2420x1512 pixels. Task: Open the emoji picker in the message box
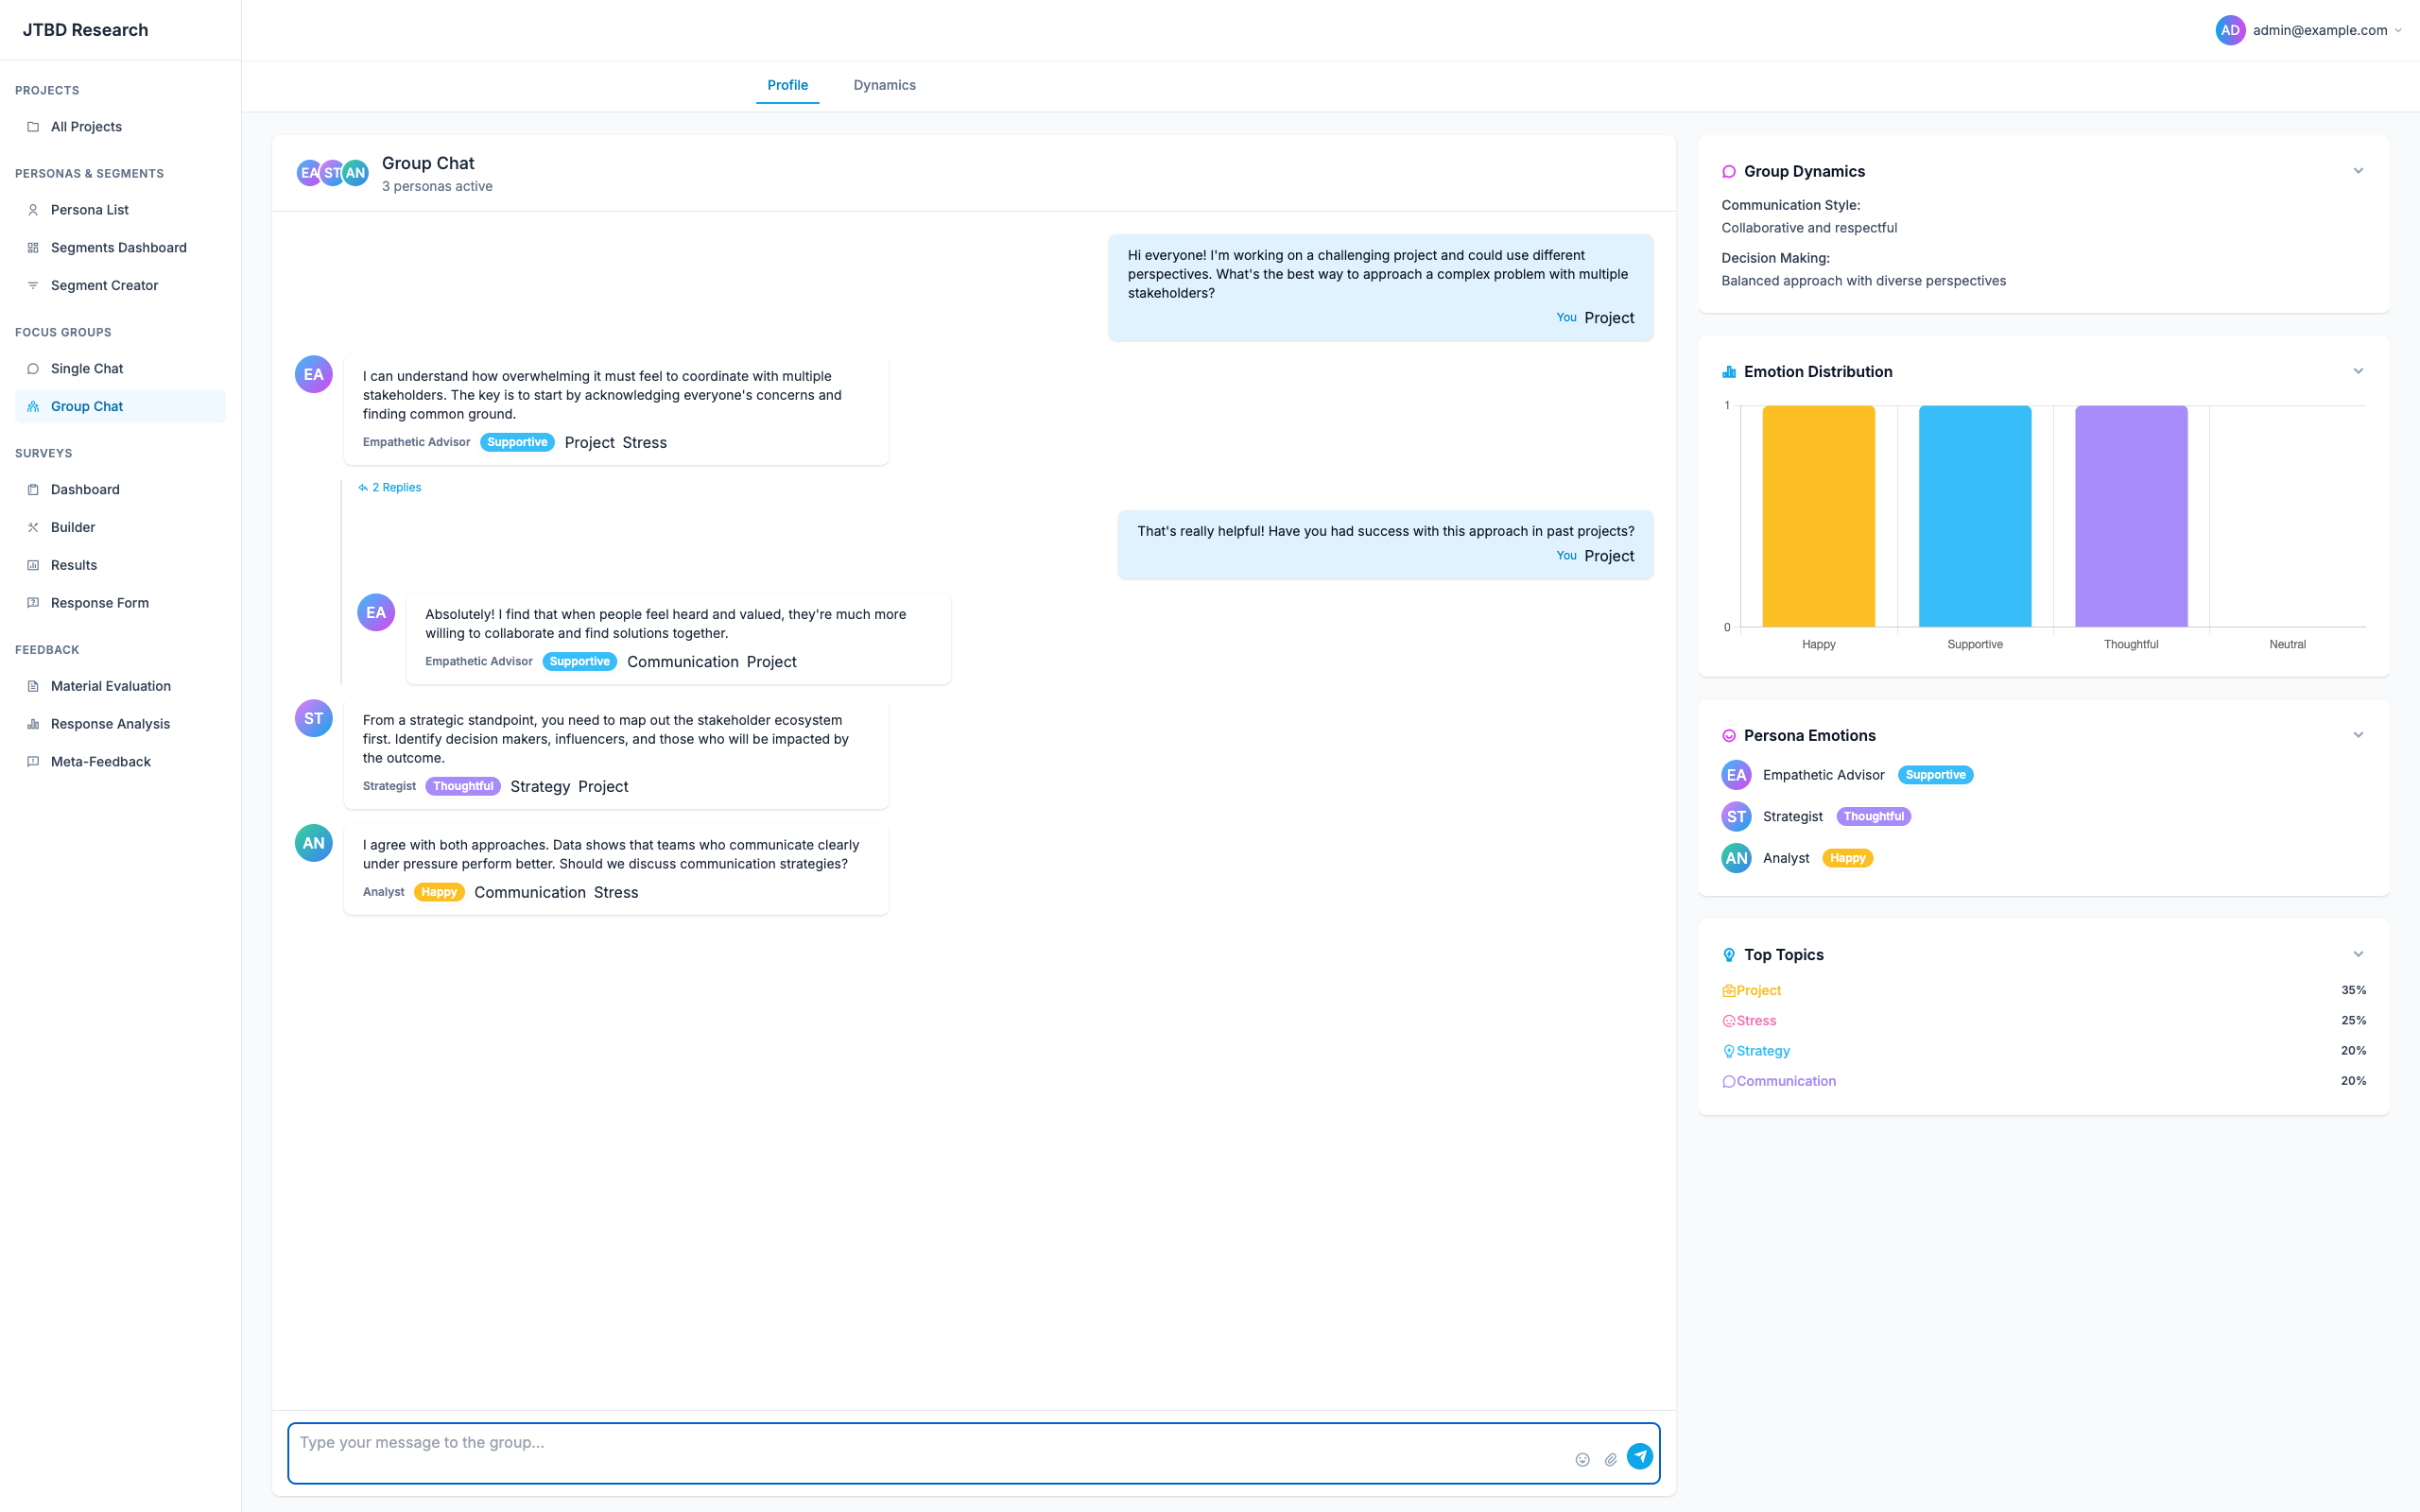pyautogui.click(x=1583, y=1459)
